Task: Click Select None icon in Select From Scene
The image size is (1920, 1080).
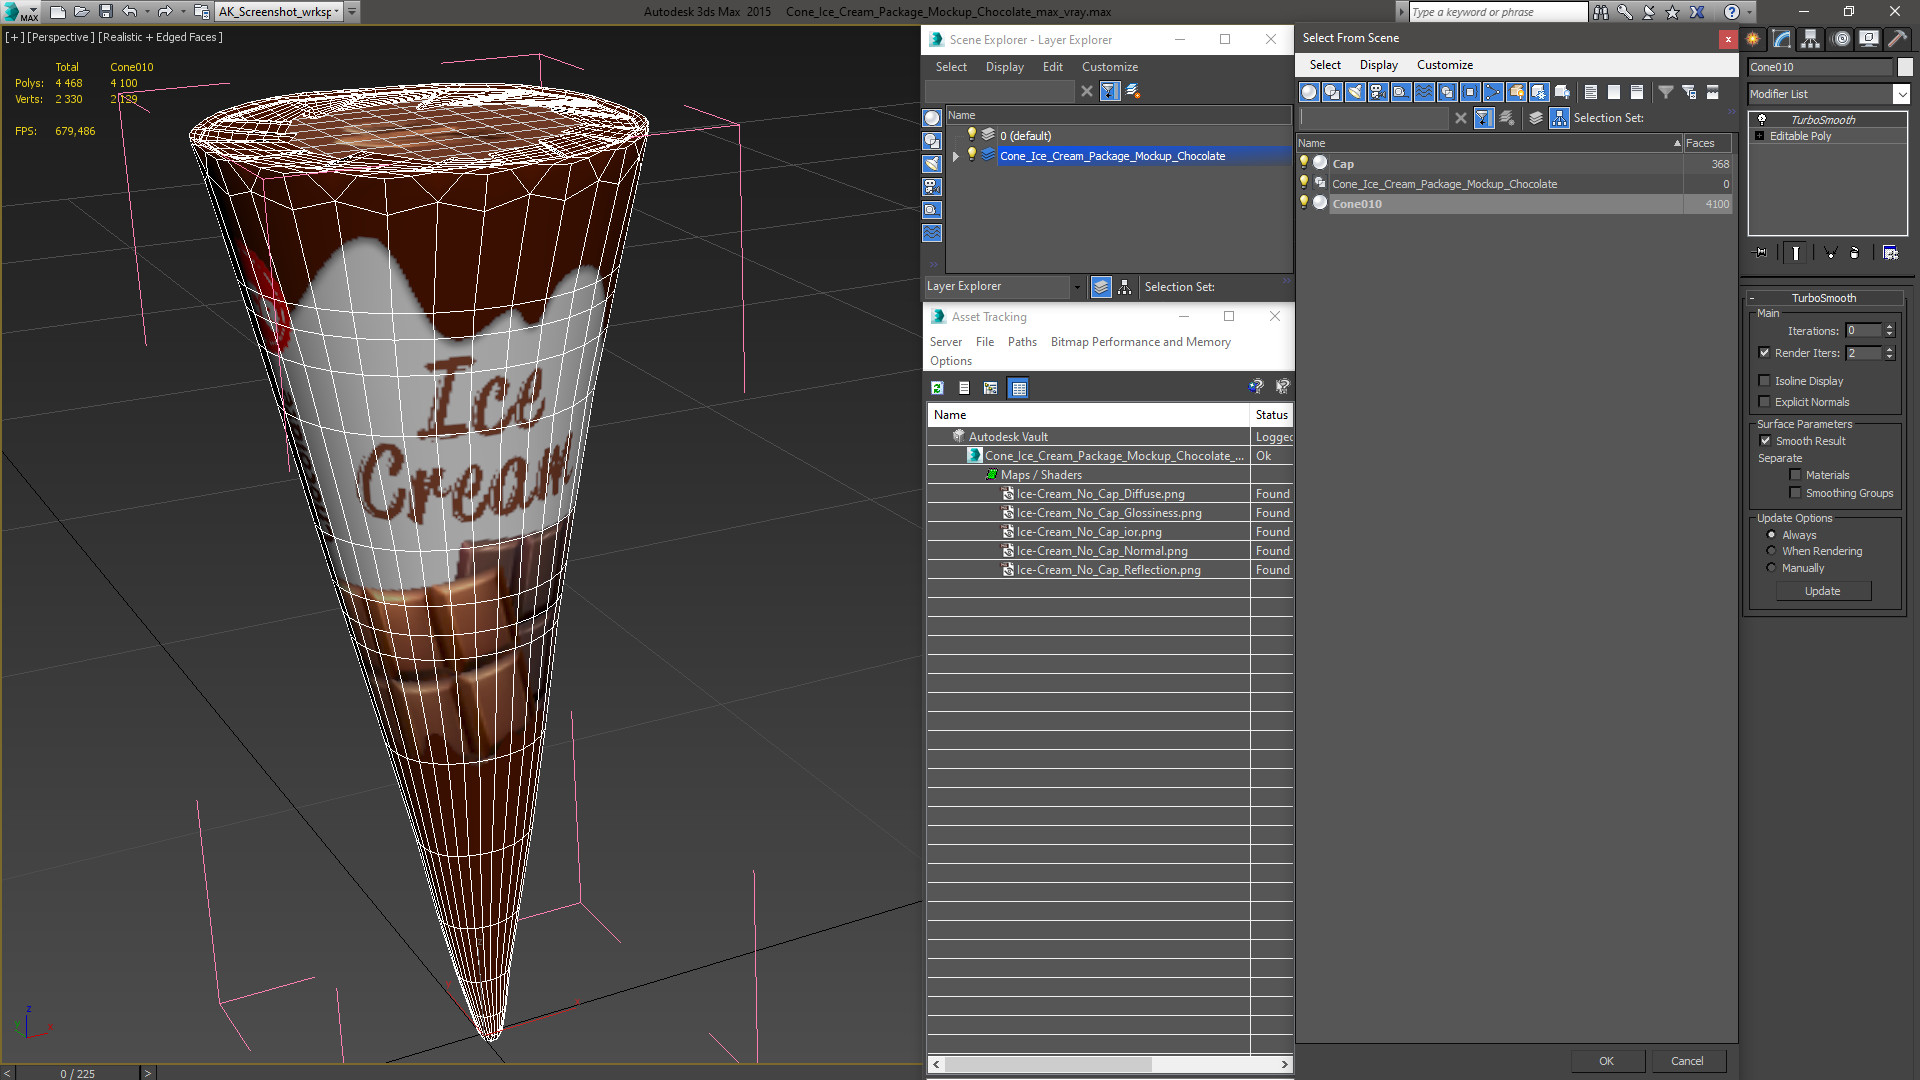Action: (1614, 92)
